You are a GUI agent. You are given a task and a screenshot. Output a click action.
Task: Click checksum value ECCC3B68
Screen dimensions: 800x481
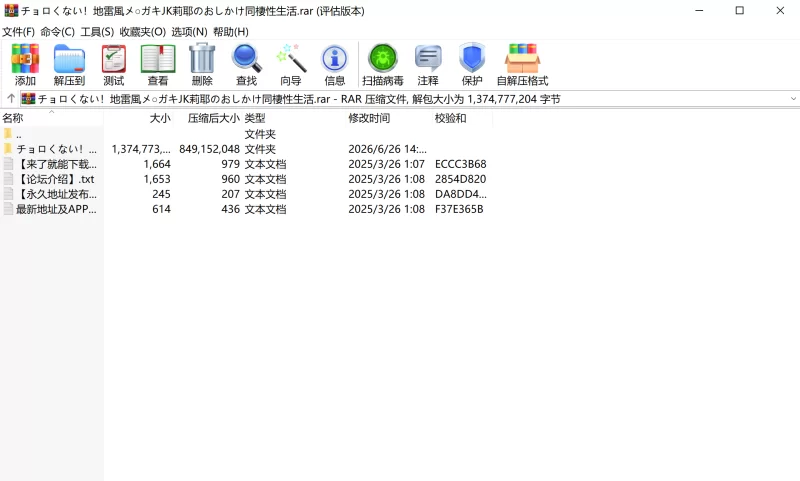(460, 164)
